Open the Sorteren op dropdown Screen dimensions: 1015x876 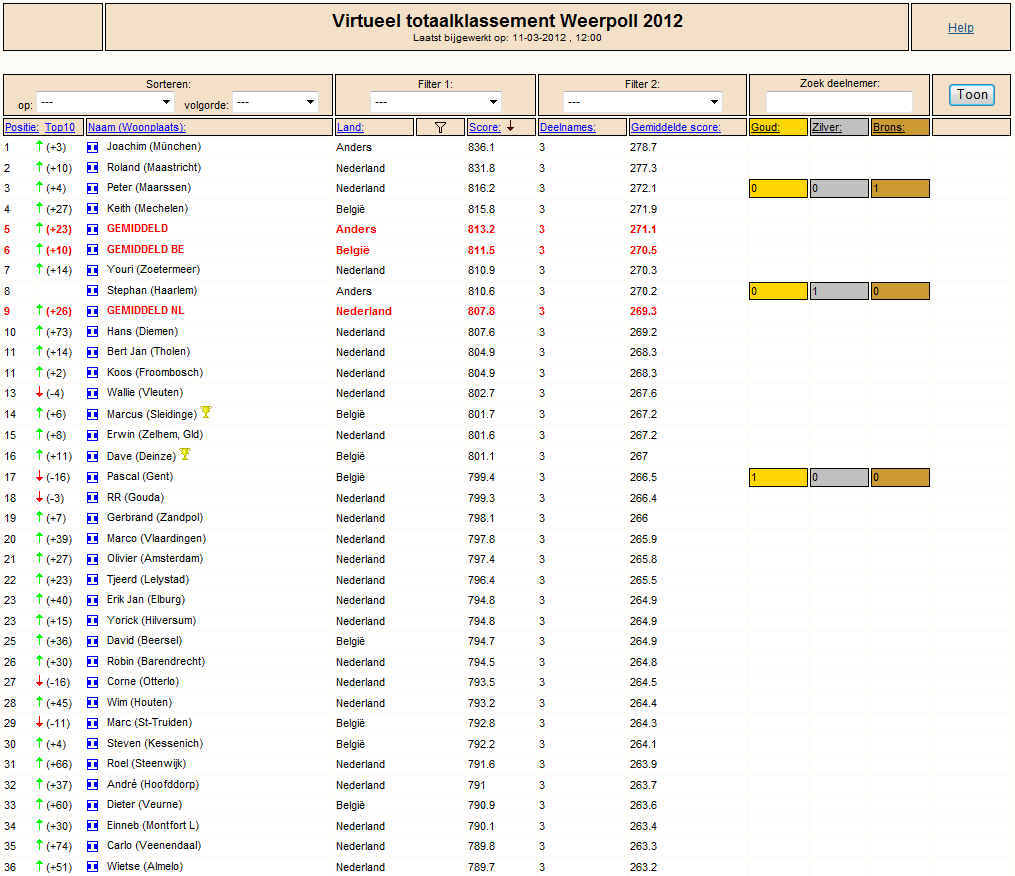[x=106, y=102]
